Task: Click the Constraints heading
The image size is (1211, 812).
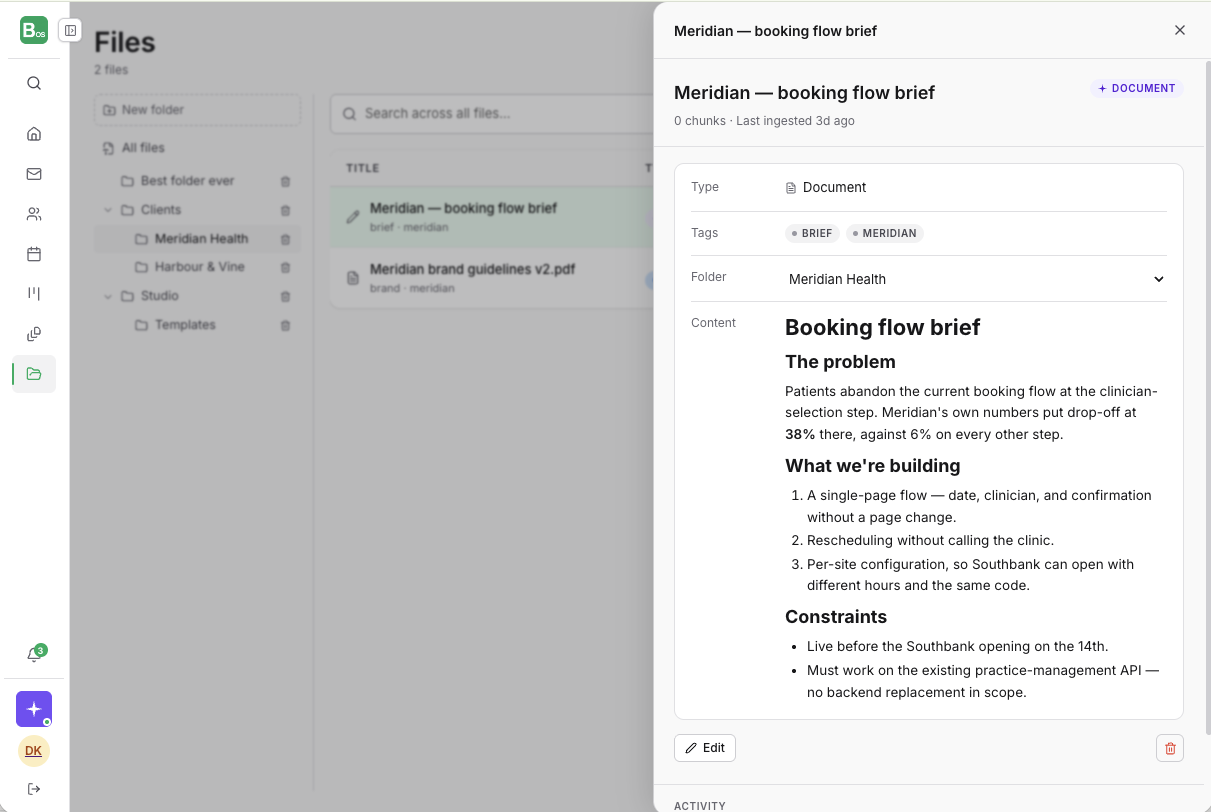Action: (836, 616)
